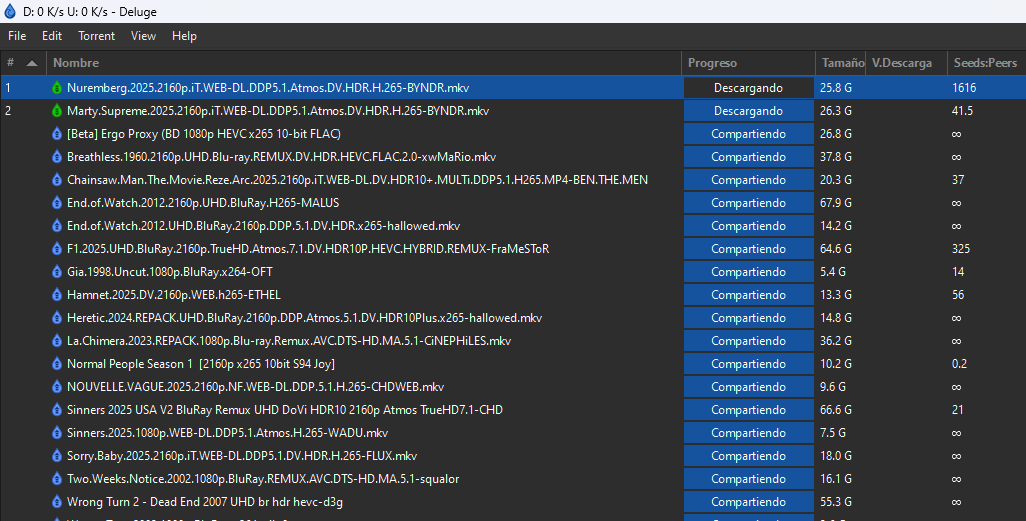Click the seeding icon for Hamnet.2025 torrent
Screen dimensions: 1026x521
[x=57, y=295]
